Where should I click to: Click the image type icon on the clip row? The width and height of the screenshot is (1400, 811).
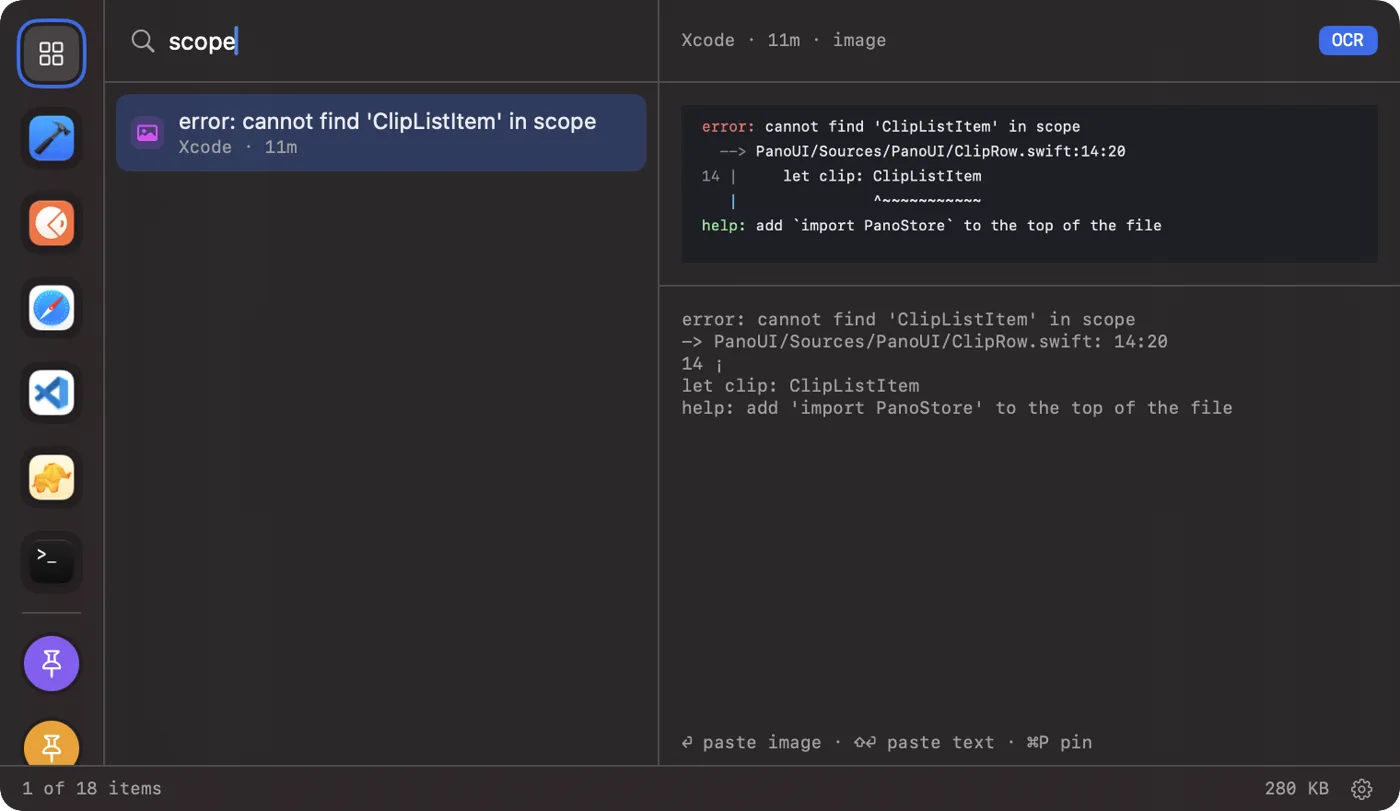pyautogui.click(x=147, y=133)
